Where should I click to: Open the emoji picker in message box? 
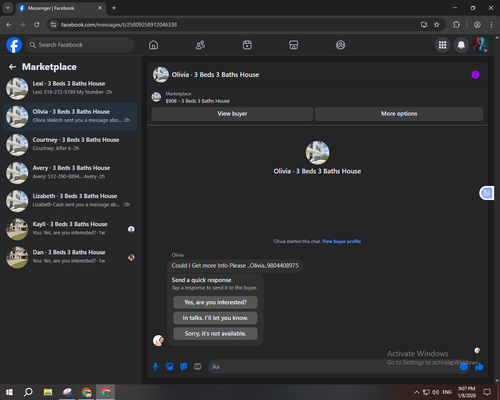coord(463,367)
